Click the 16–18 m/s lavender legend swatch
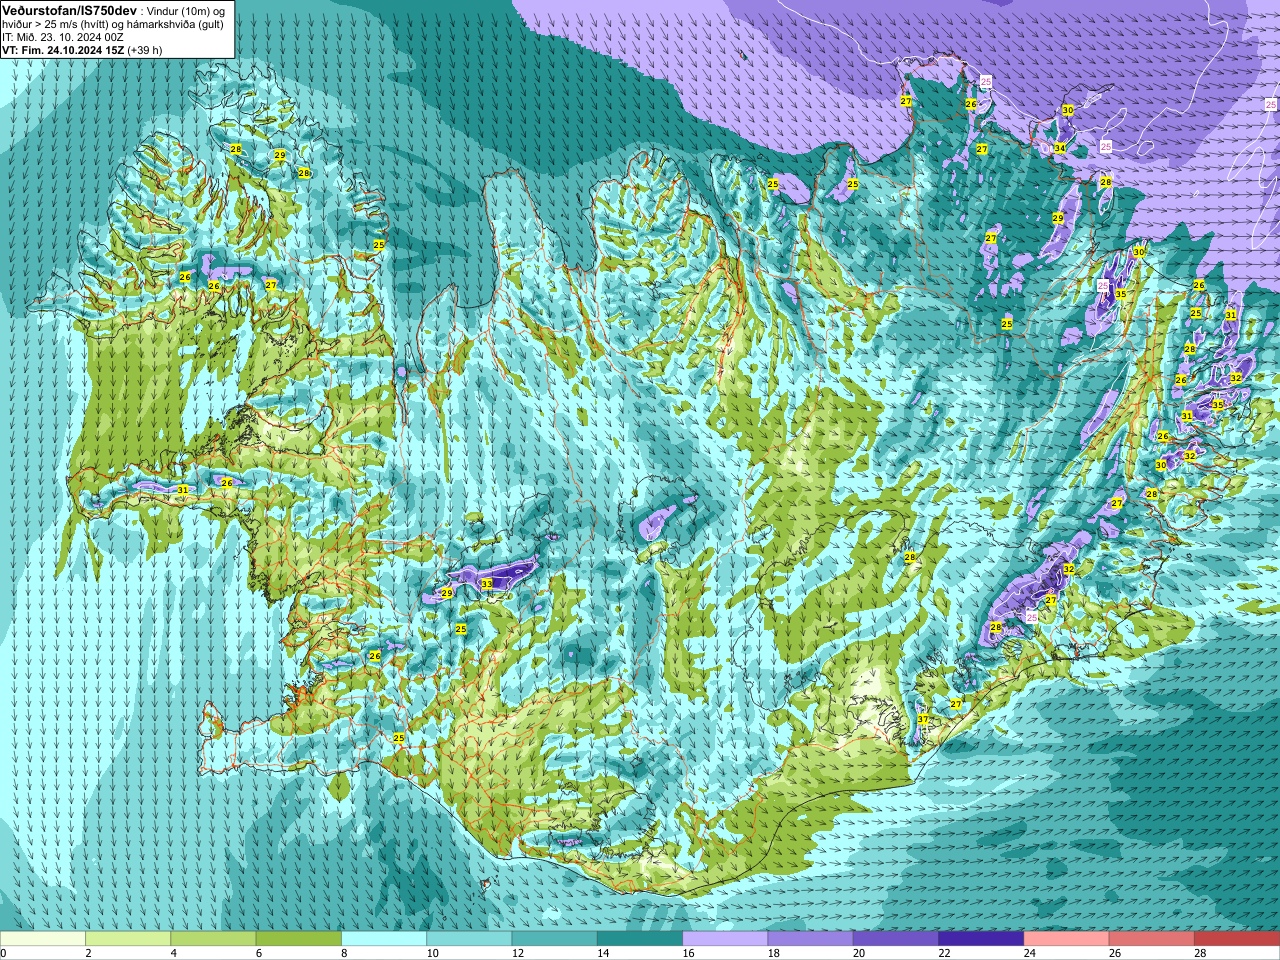The height and width of the screenshot is (960, 1280). click(725, 938)
